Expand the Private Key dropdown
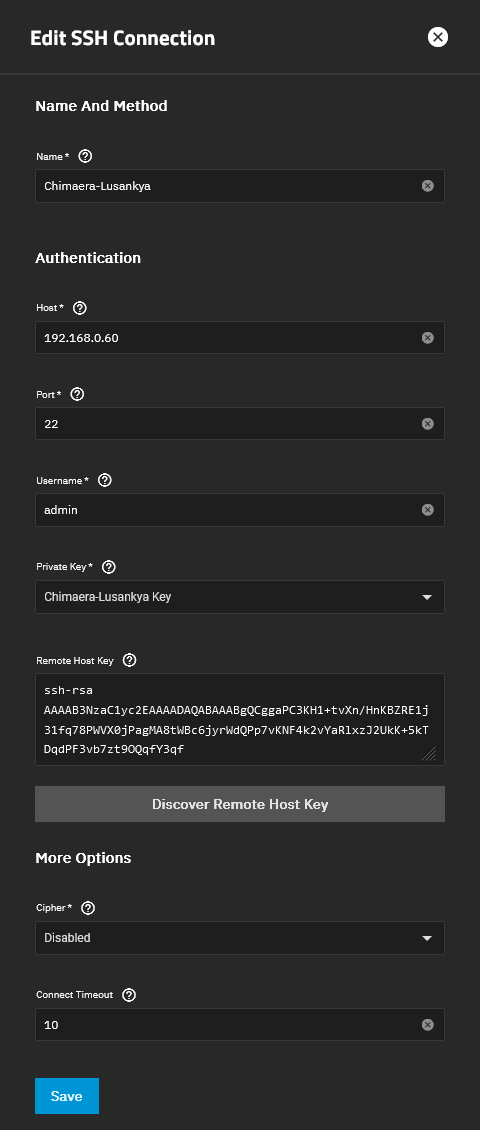The height and width of the screenshot is (1130, 480). point(240,597)
